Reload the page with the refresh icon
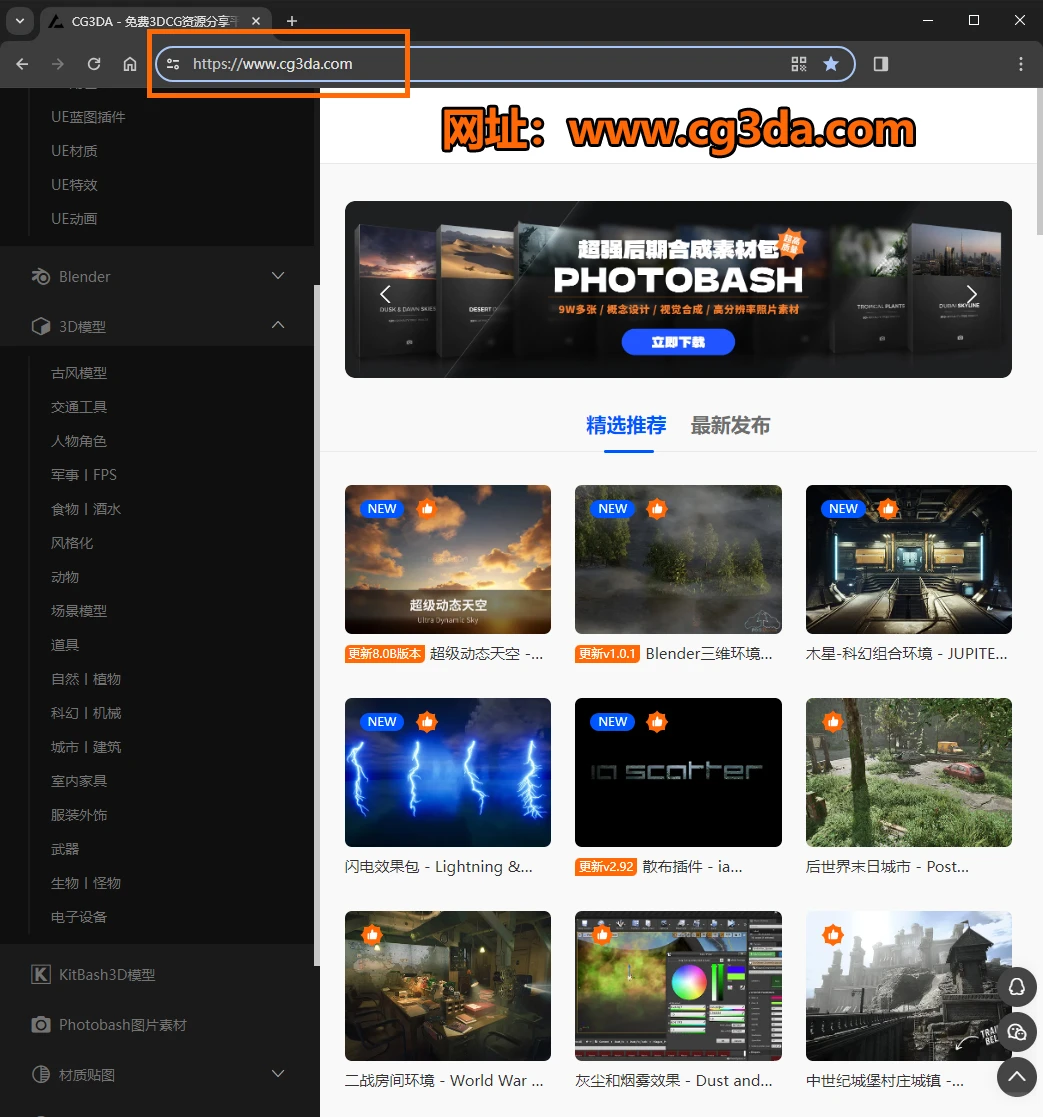This screenshot has height=1117, width=1043. click(94, 64)
